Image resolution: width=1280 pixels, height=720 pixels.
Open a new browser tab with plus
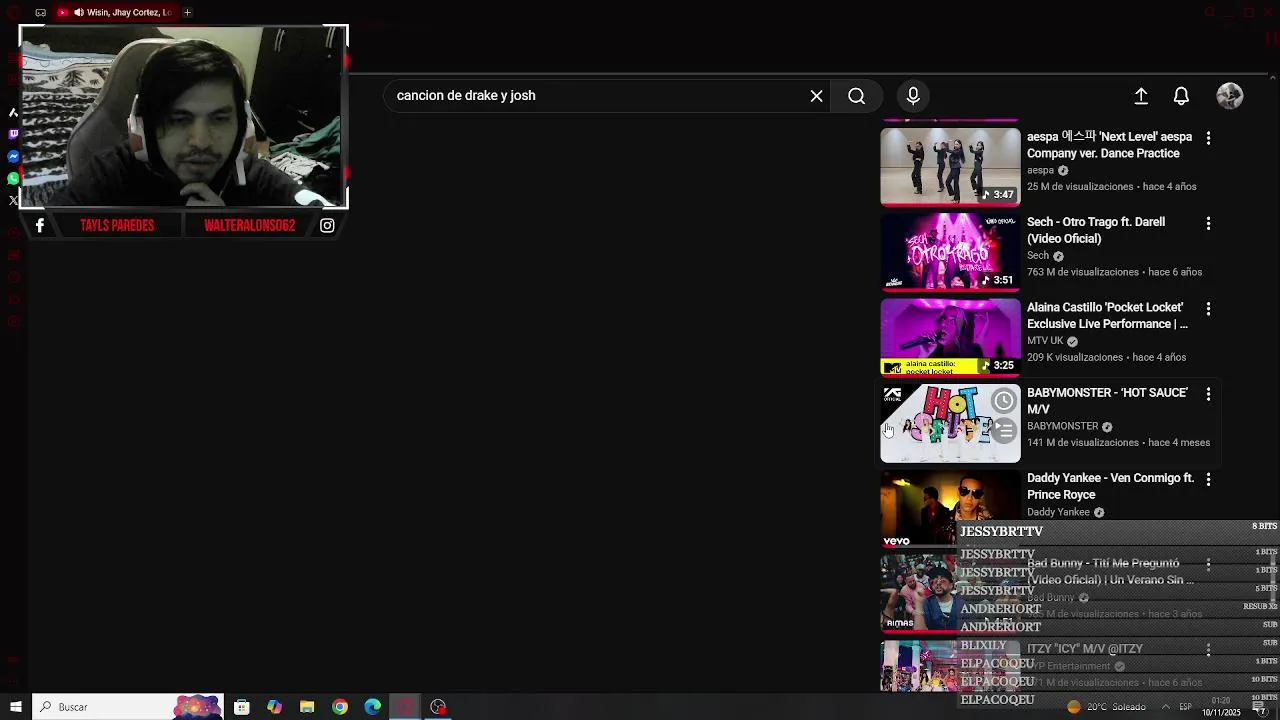click(x=187, y=12)
